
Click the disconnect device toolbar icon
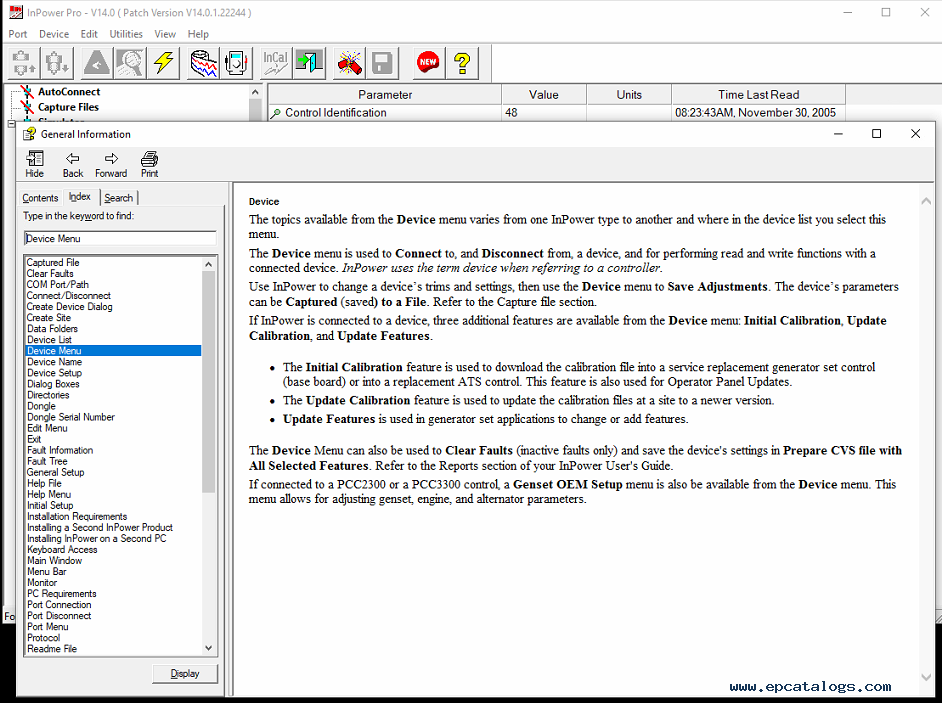click(x=57, y=62)
